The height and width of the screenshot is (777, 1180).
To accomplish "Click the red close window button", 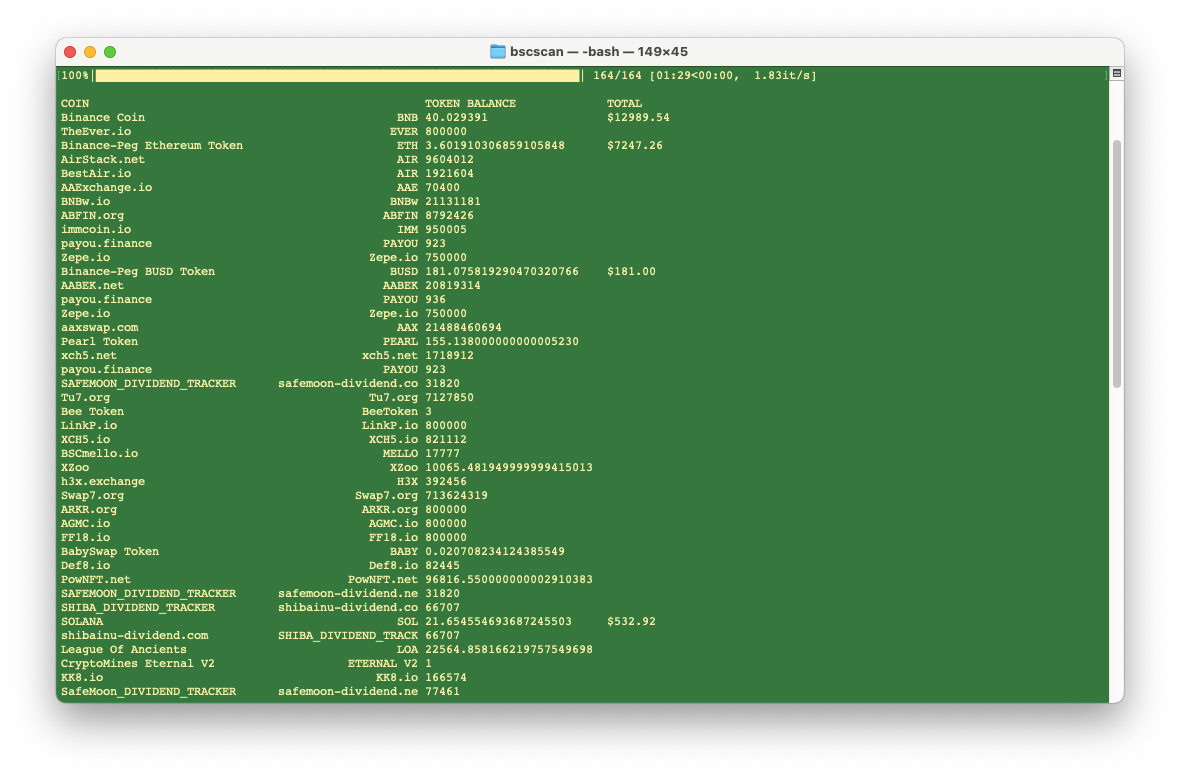I will point(70,52).
